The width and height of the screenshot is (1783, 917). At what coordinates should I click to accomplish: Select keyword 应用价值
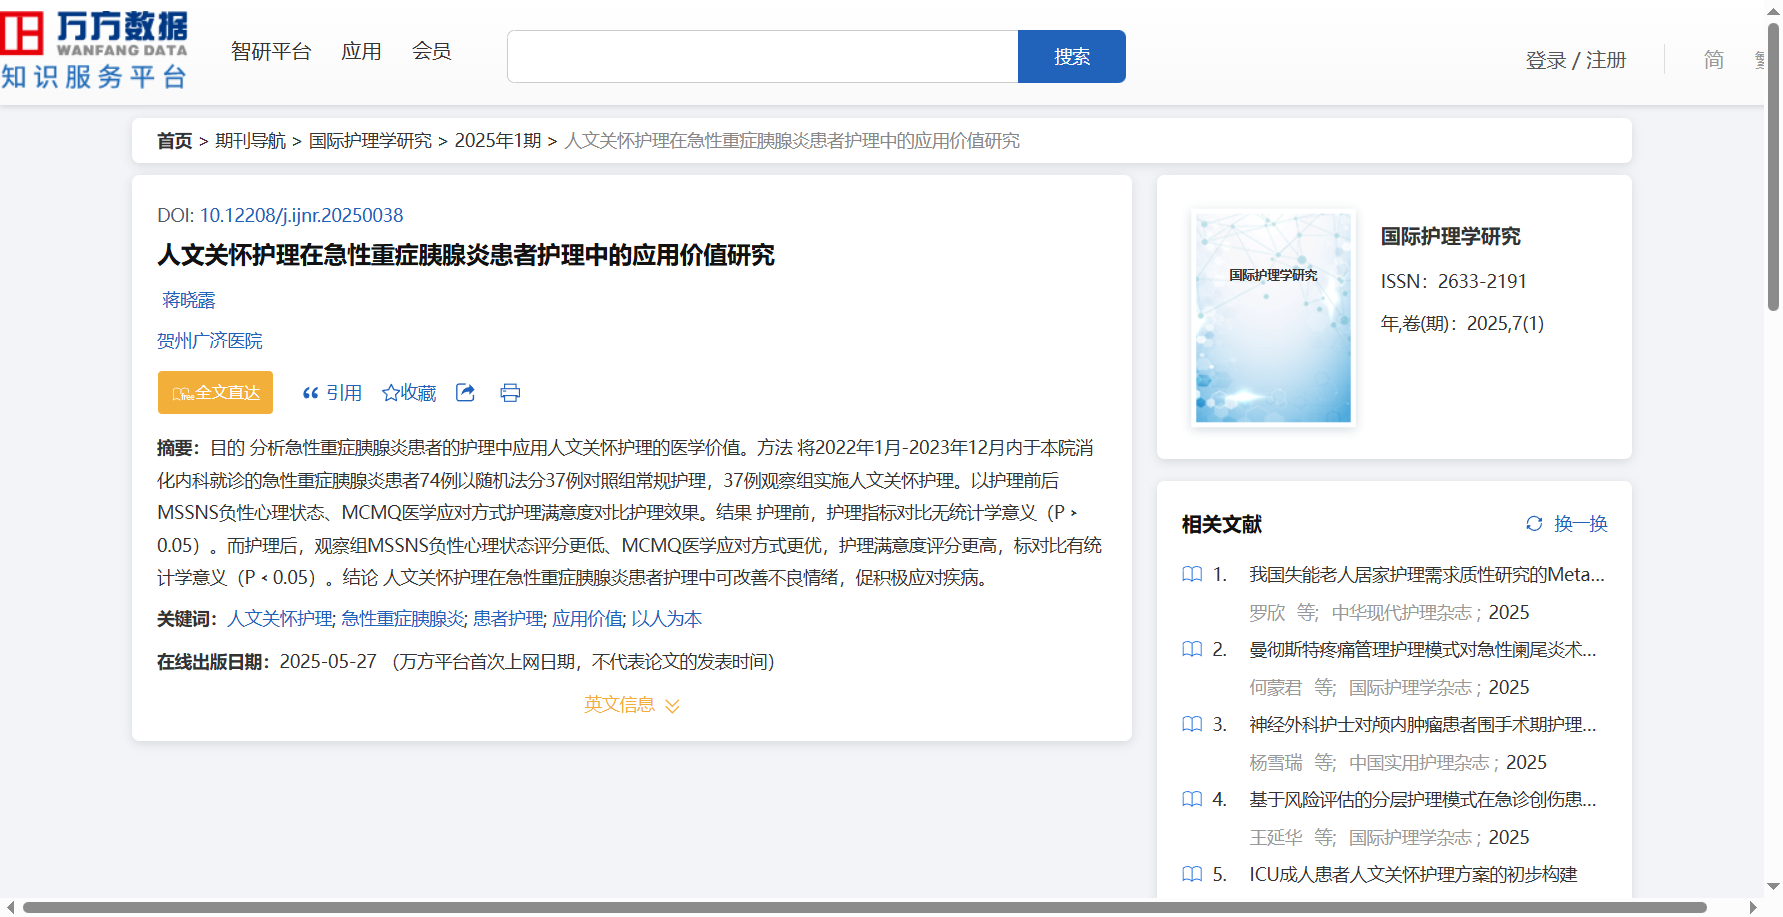(587, 619)
